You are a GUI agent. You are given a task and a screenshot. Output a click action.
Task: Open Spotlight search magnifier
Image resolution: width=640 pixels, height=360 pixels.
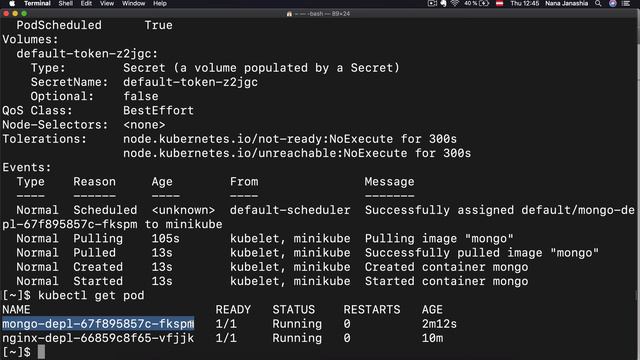point(598,3)
